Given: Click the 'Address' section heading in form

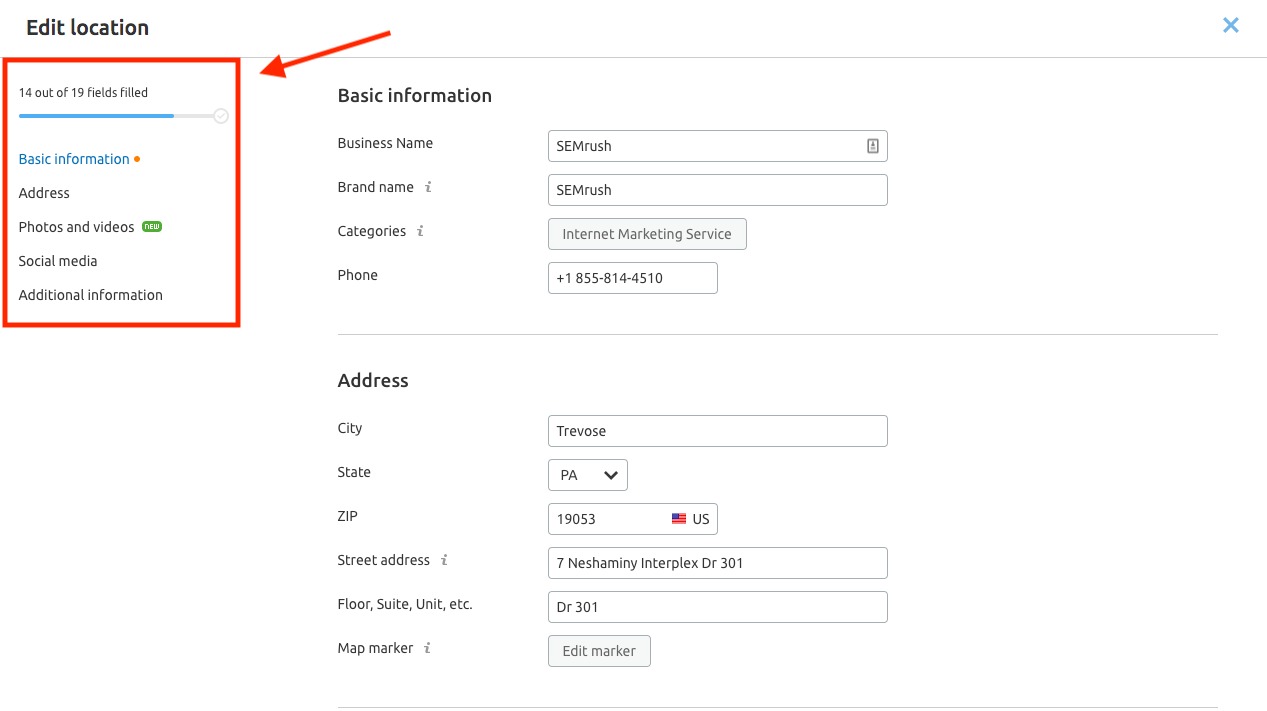Looking at the screenshot, I should (x=373, y=381).
